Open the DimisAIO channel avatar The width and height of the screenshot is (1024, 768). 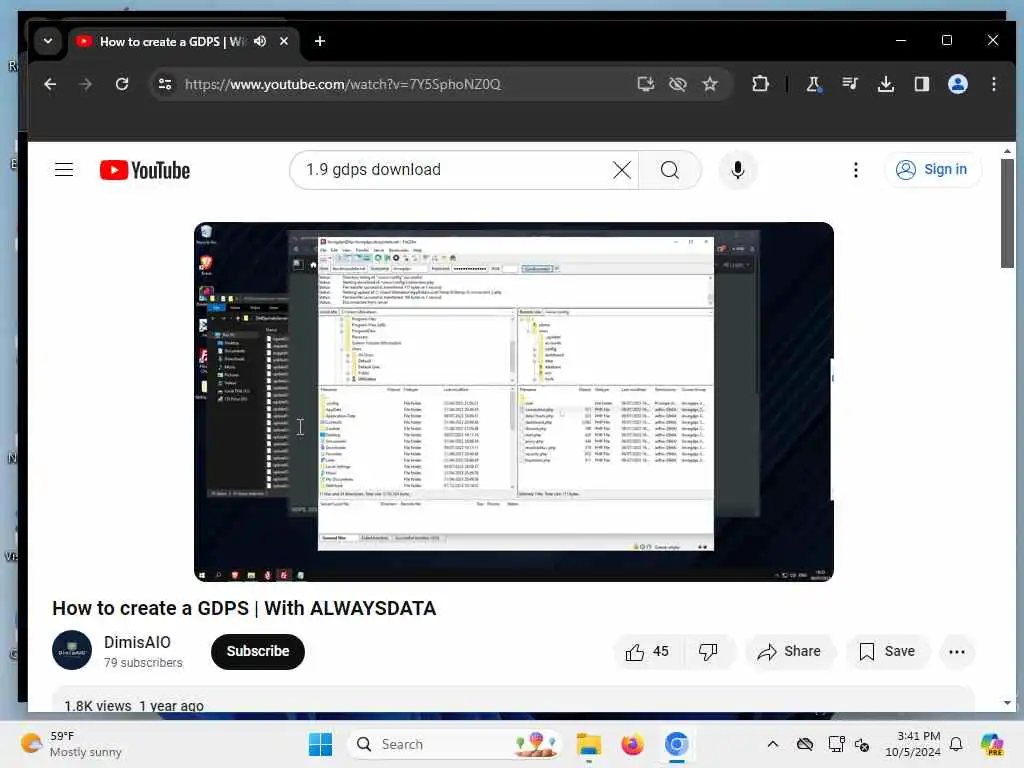click(x=72, y=650)
